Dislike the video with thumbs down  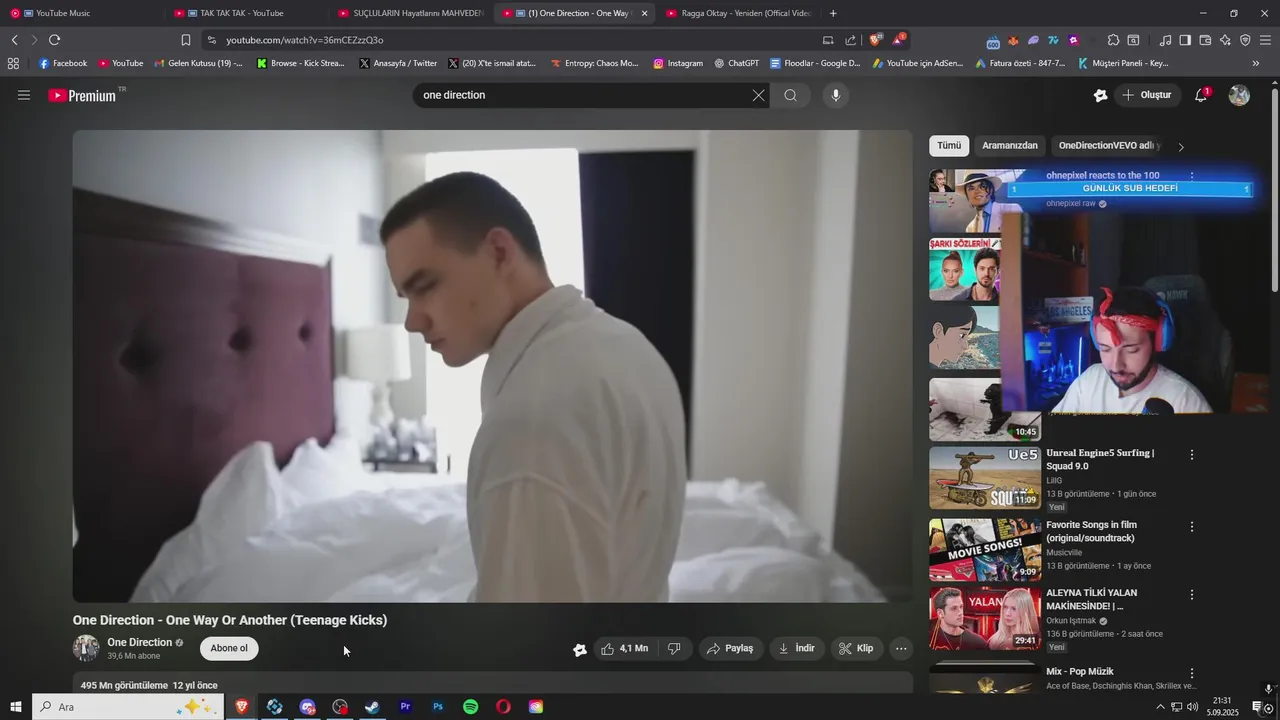[674, 648]
